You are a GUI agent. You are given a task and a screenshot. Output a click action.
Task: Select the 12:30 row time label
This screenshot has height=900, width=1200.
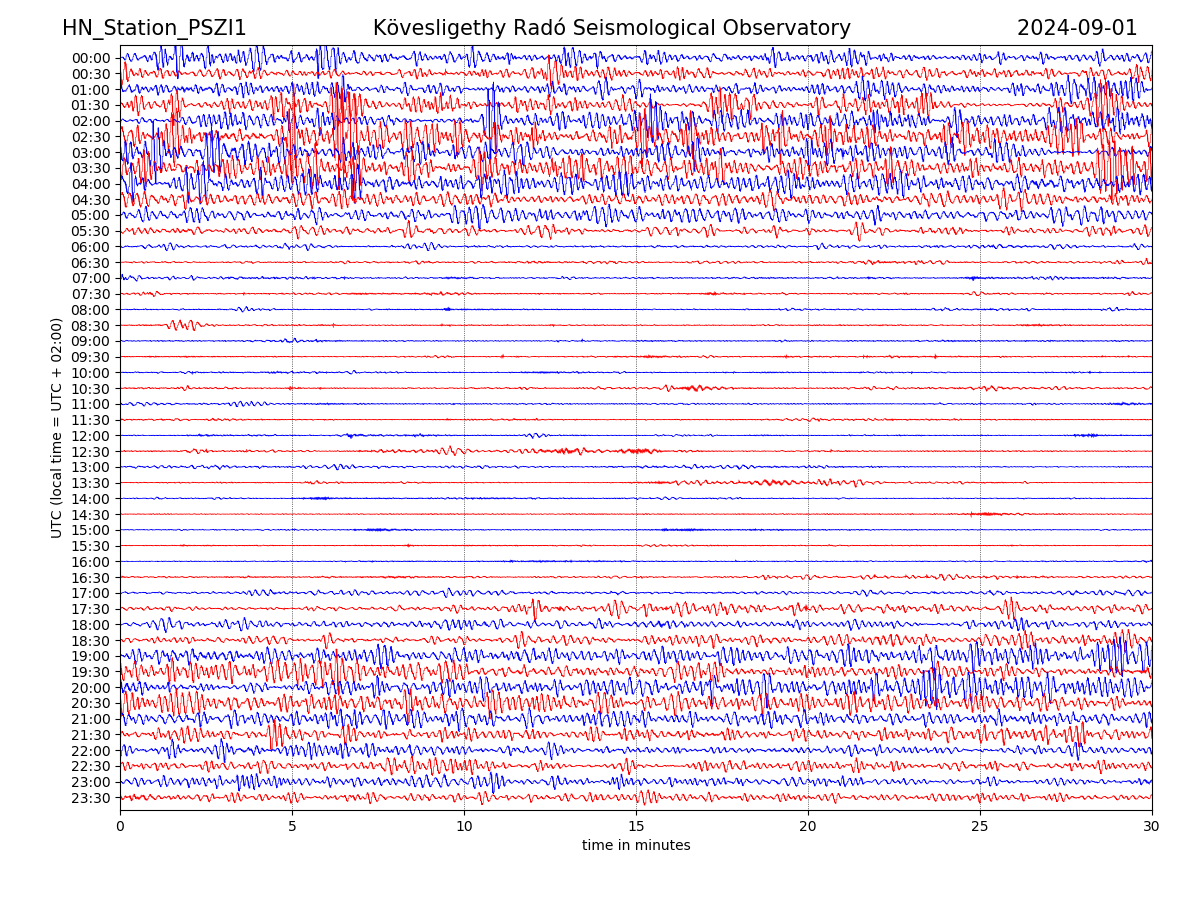pos(91,452)
